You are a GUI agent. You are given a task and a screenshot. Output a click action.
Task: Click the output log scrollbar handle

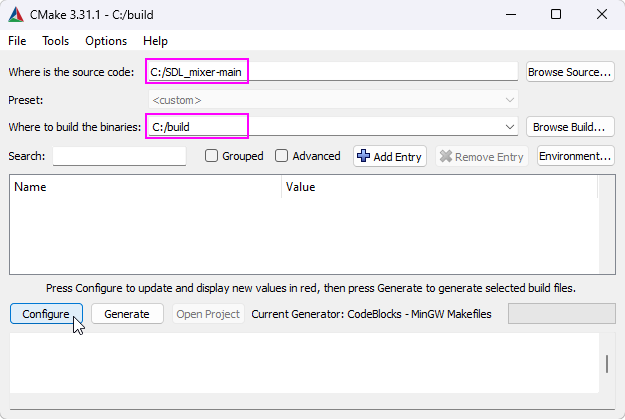pyautogui.click(x=607, y=364)
